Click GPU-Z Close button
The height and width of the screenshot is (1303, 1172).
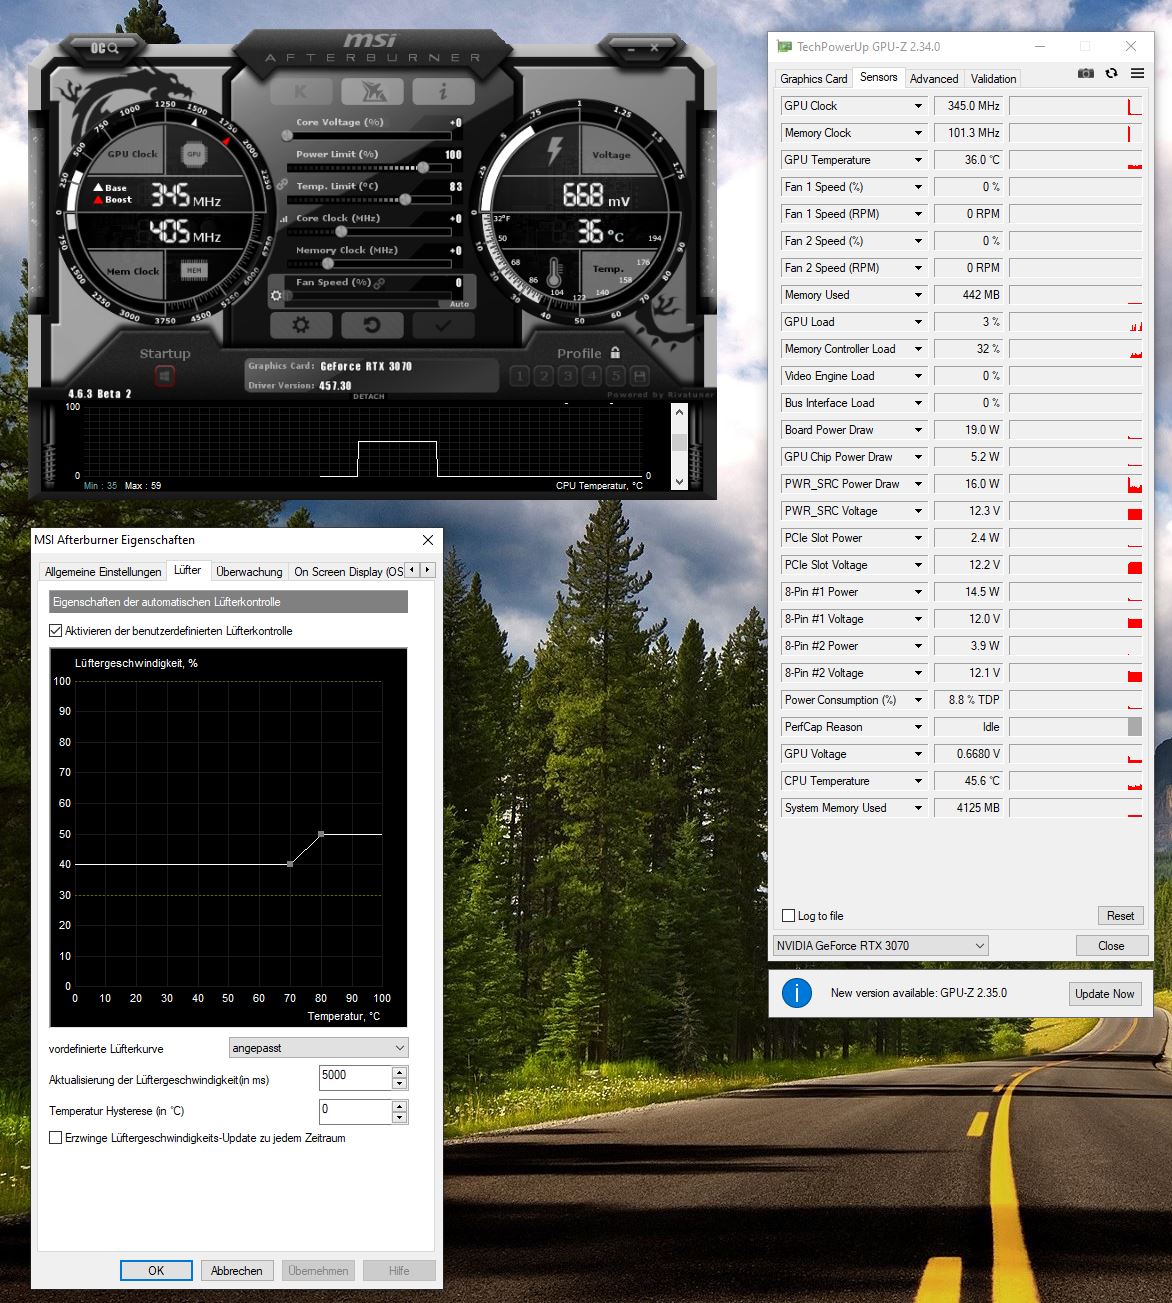pos(1111,946)
